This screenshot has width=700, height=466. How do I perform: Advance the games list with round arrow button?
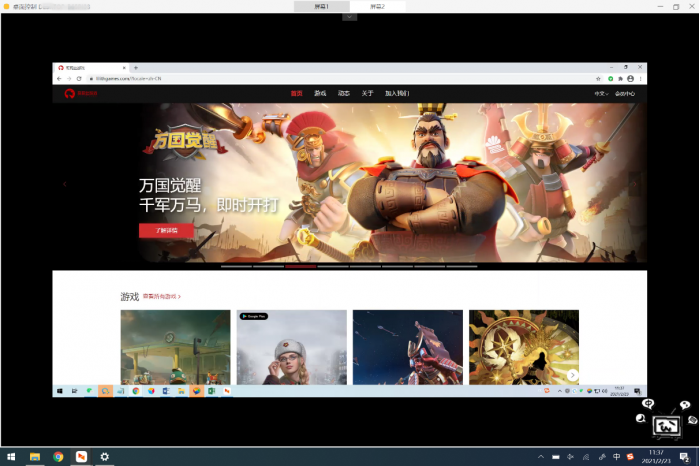click(572, 375)
